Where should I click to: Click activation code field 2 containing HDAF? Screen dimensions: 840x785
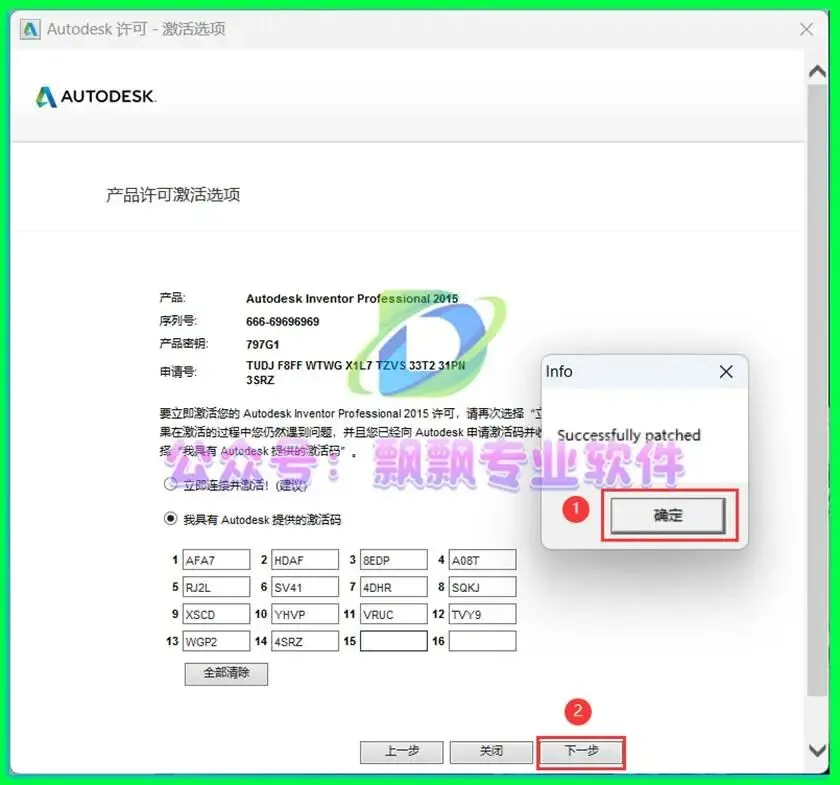(x=305, y=559)
